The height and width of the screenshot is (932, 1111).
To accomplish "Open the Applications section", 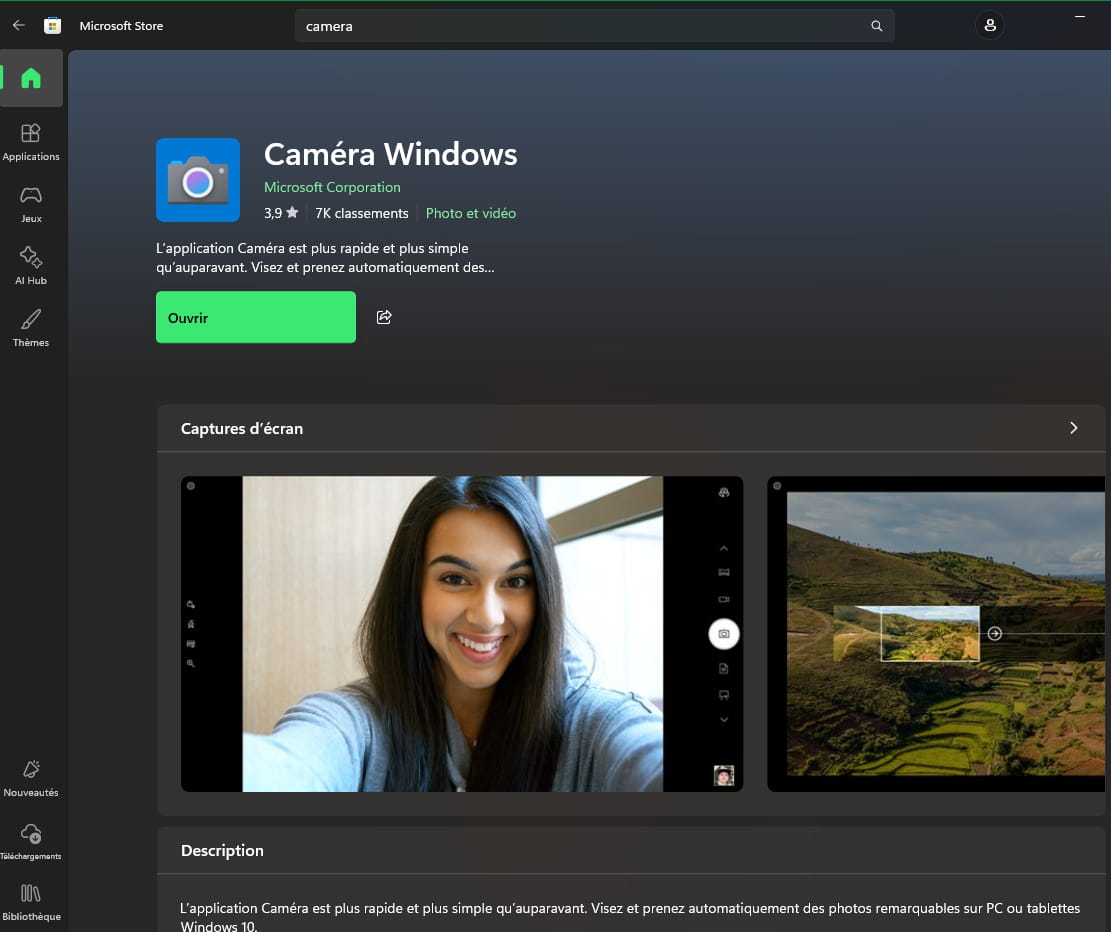I will pyautogui.click(x=31, y=141).
